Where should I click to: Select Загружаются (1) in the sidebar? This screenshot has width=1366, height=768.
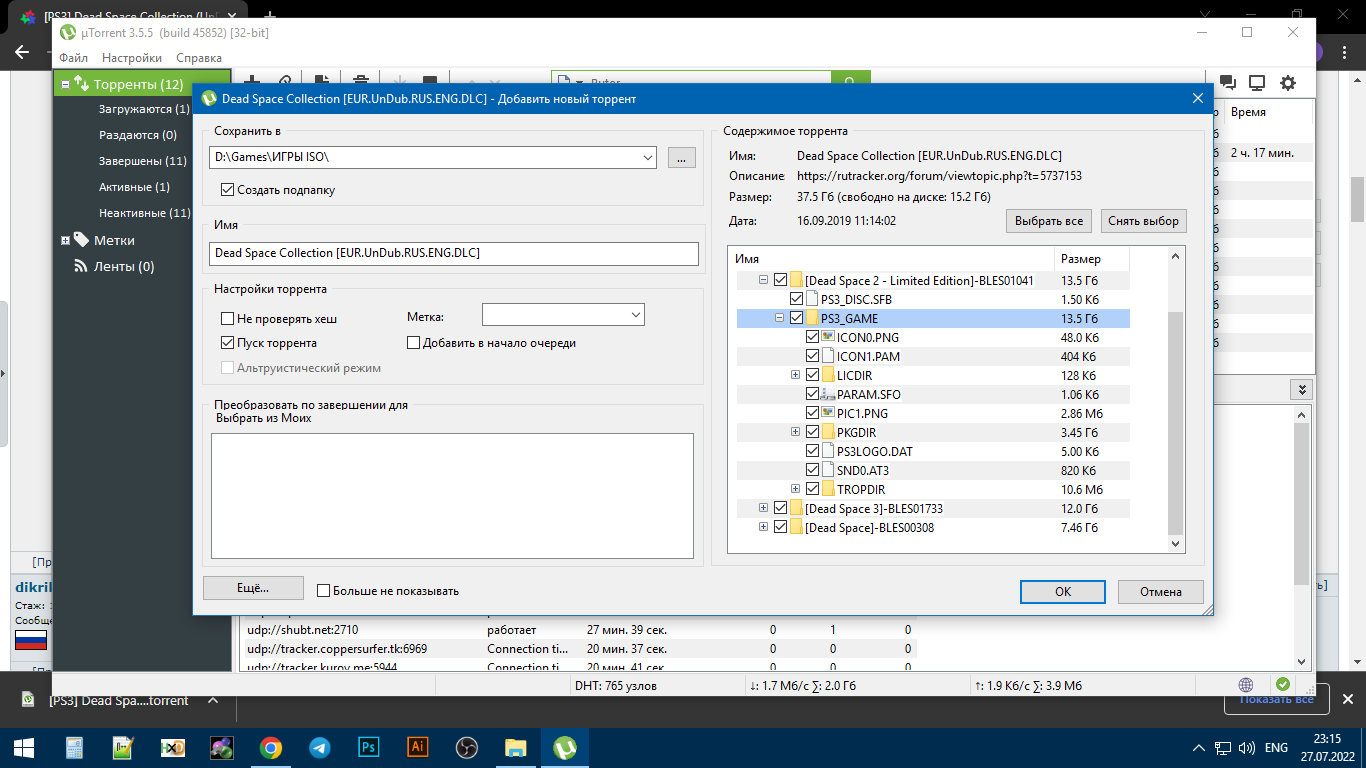click(x=144, y=109)
